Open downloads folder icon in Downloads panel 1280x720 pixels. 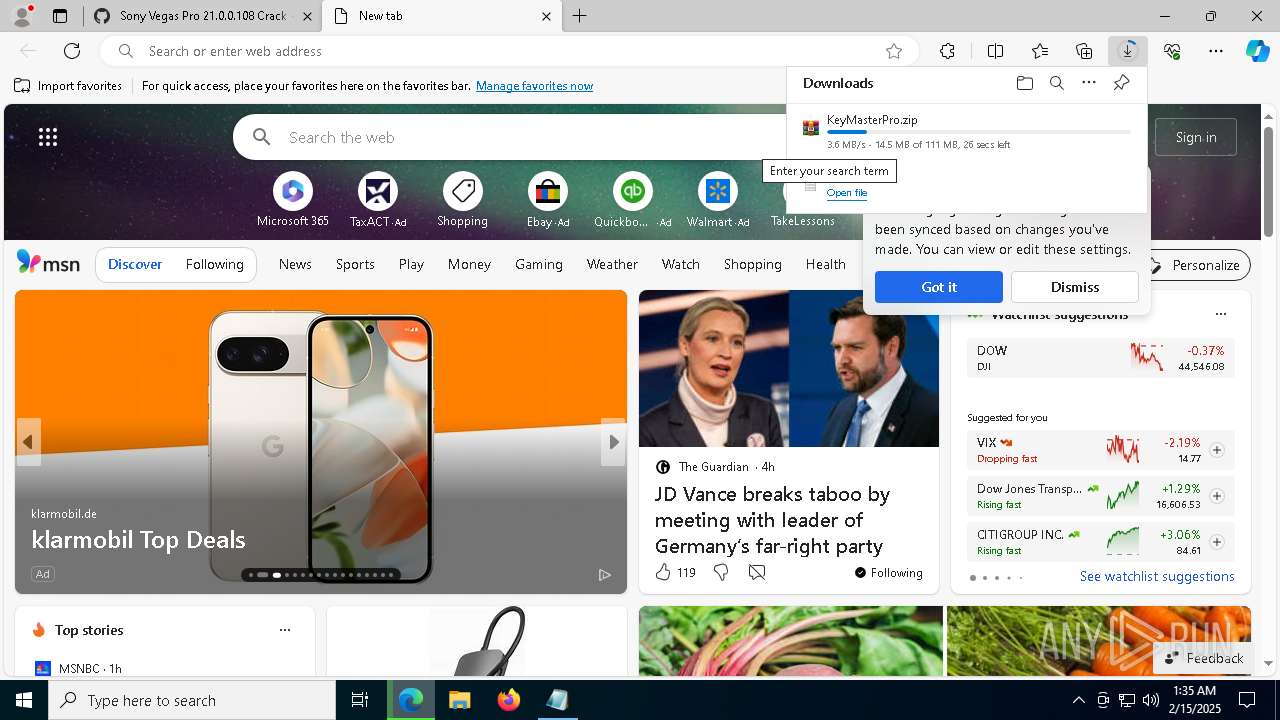coord(1024,83)
